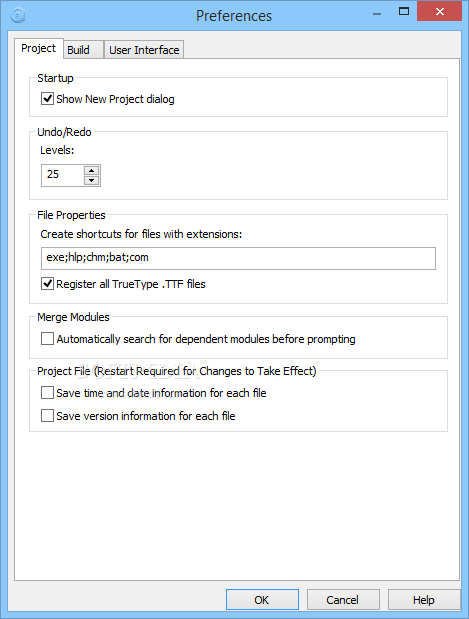Maximize the Preferences window
Viewport: 469px width, 619px height.
click(404, 11)
